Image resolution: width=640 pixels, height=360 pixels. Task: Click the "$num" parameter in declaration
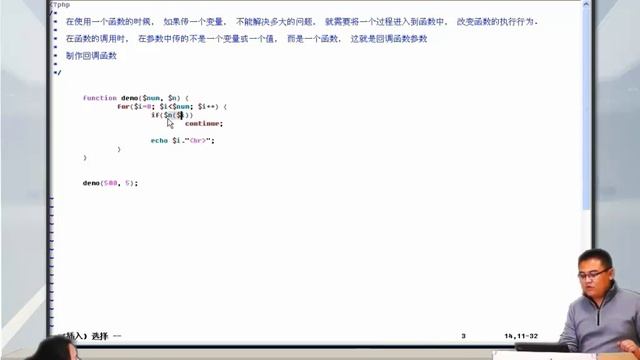[151, 98]
